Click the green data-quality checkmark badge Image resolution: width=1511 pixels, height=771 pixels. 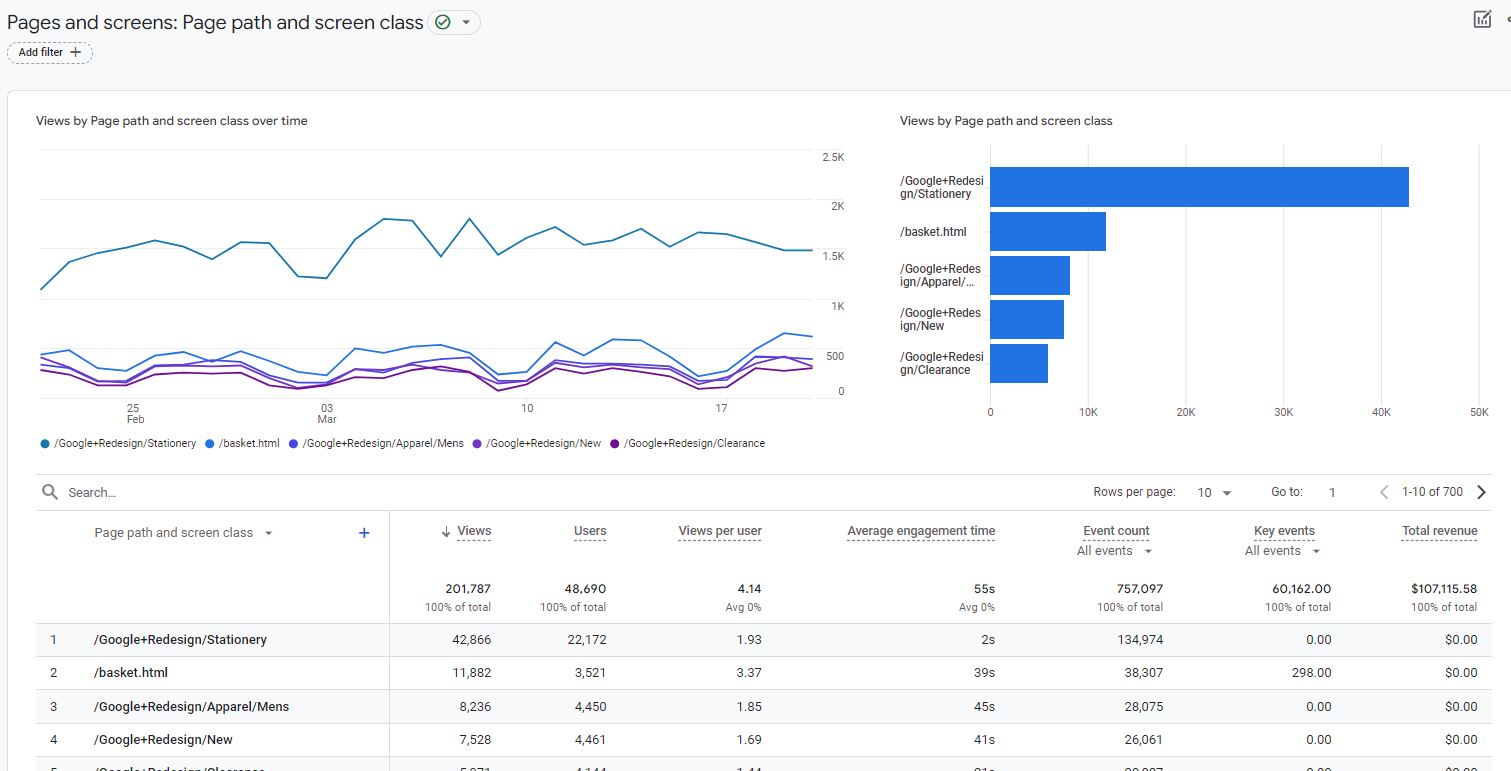click(x=441, y=21)
